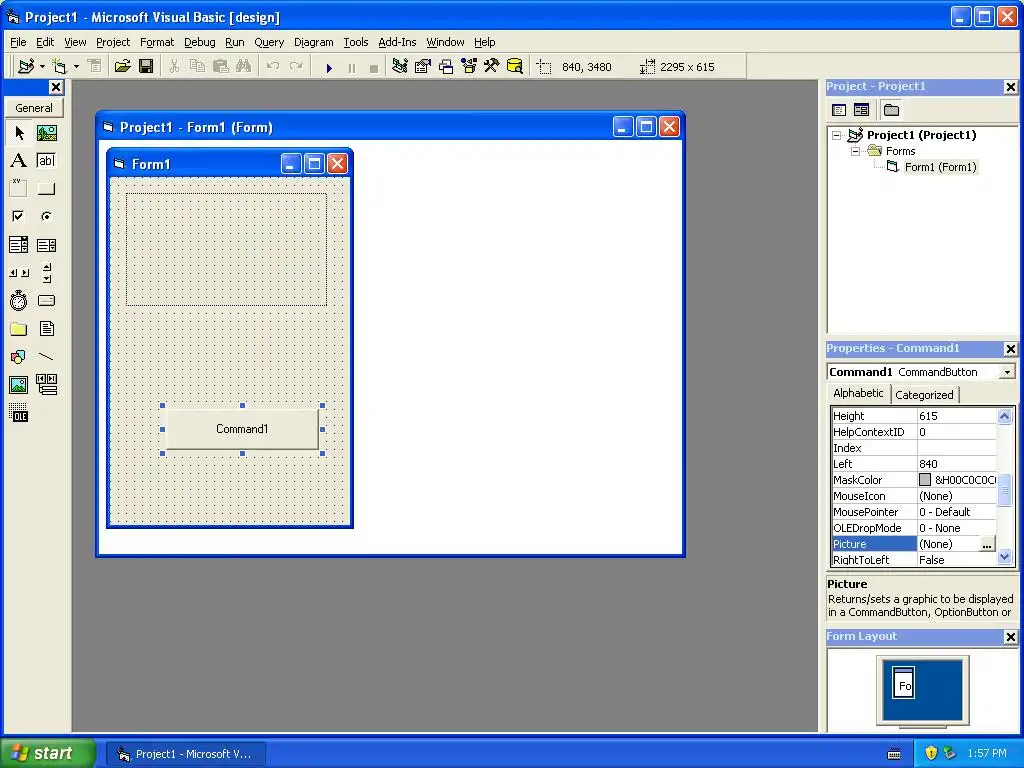Click the Height property value 615
This screenshot has width=1024, height=768.
[x=957, y=416]
